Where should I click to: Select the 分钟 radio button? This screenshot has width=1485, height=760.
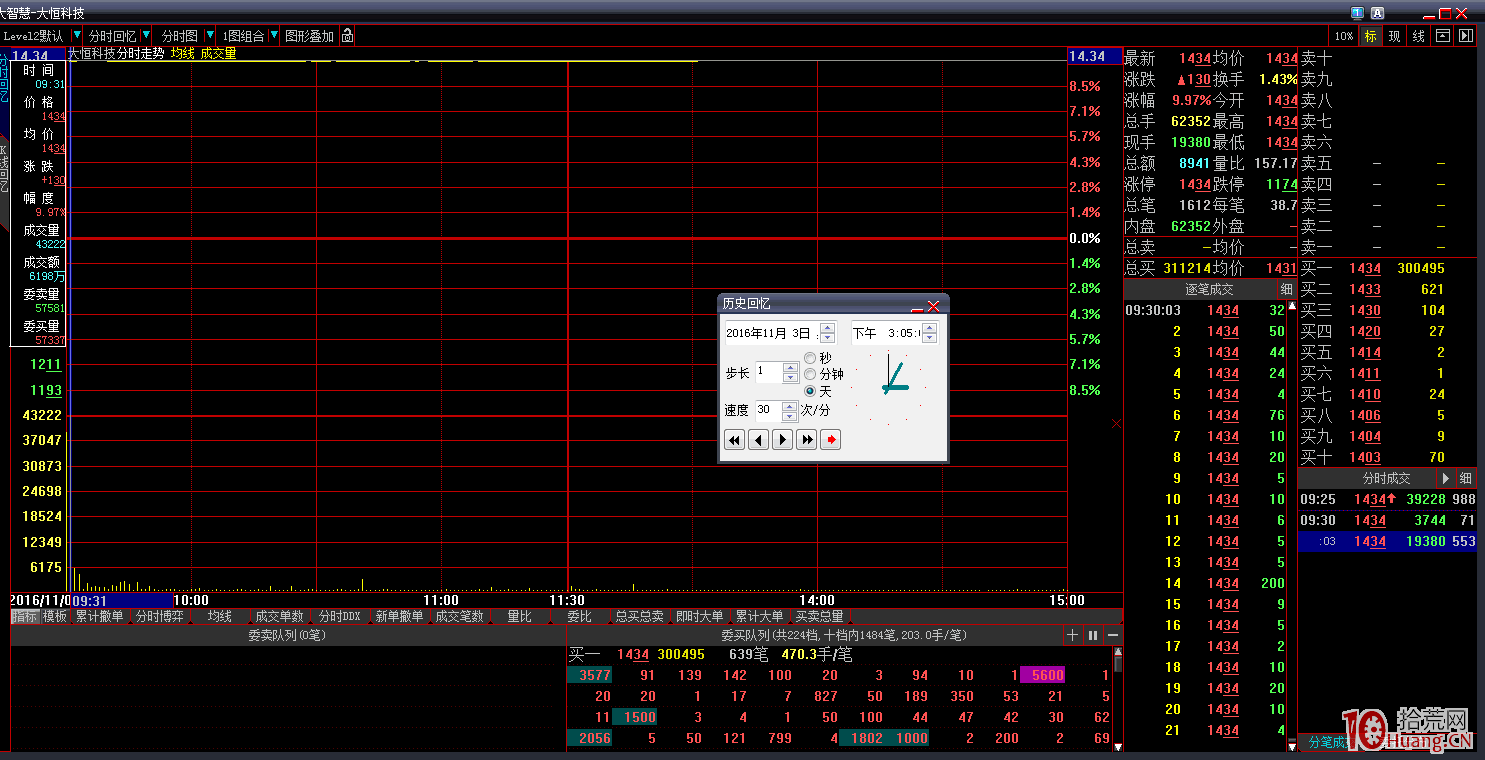tap(810, 374)
